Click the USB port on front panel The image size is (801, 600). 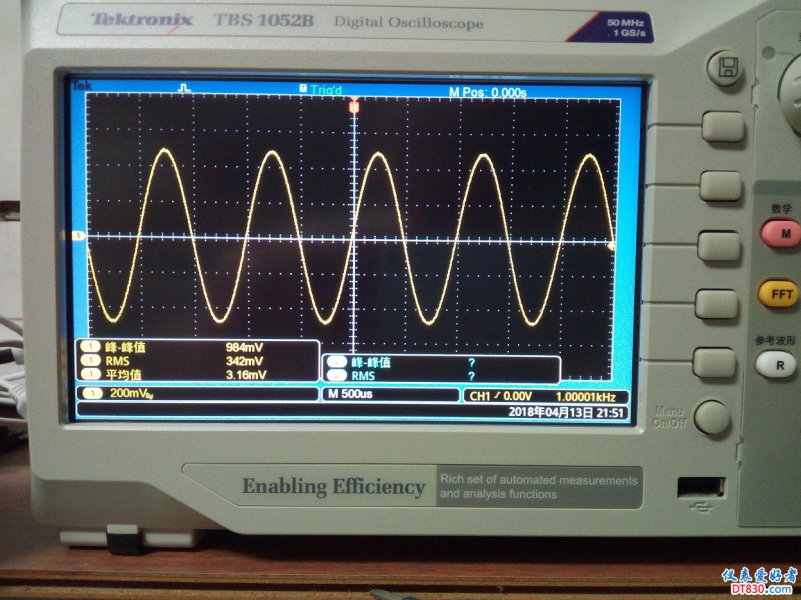click(702, 487)
